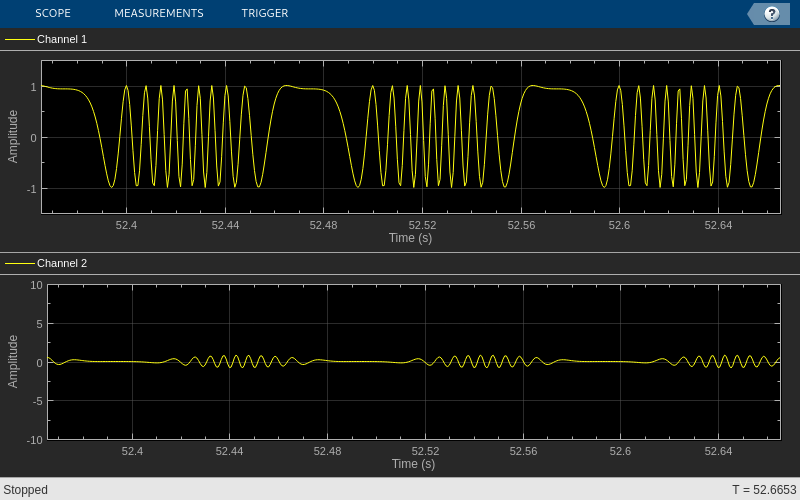Image resolution: width=800 pixels, height=500 pixels.
Task: Click the 52.64 tick on the top plot
Action: 718,225
